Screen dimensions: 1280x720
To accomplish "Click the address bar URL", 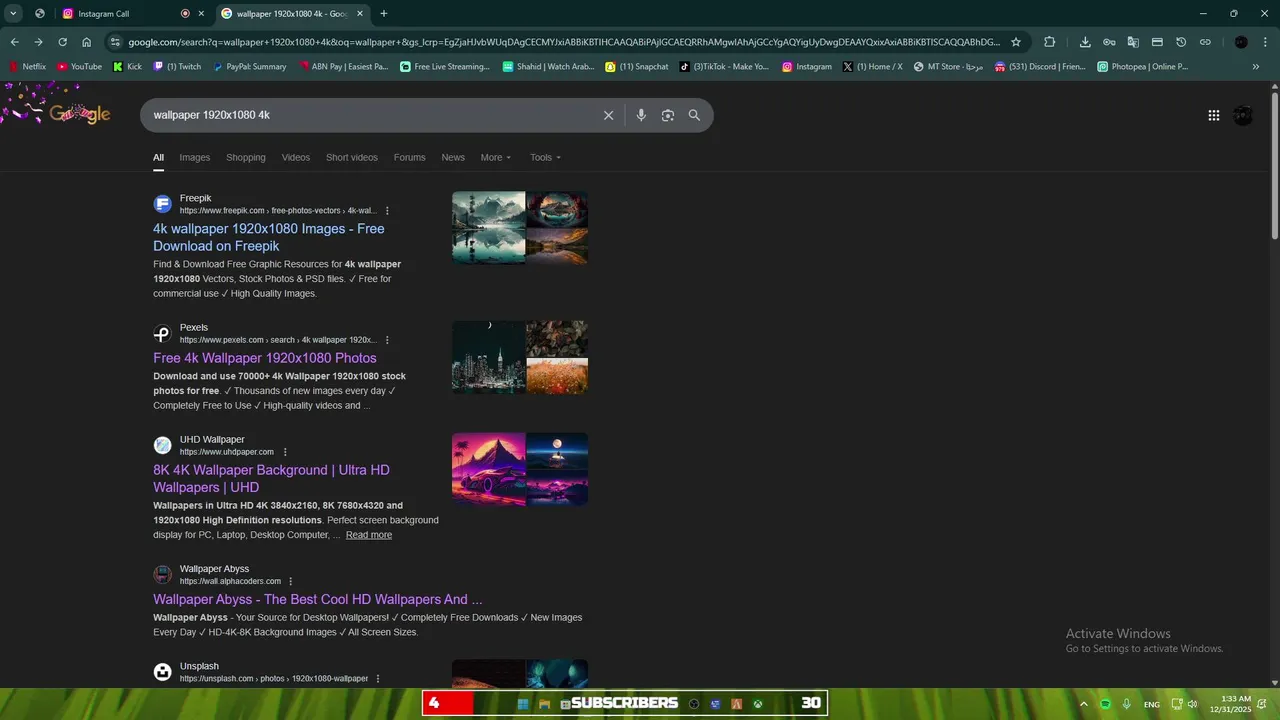I will pyautogui.click(x=565, y=42).
